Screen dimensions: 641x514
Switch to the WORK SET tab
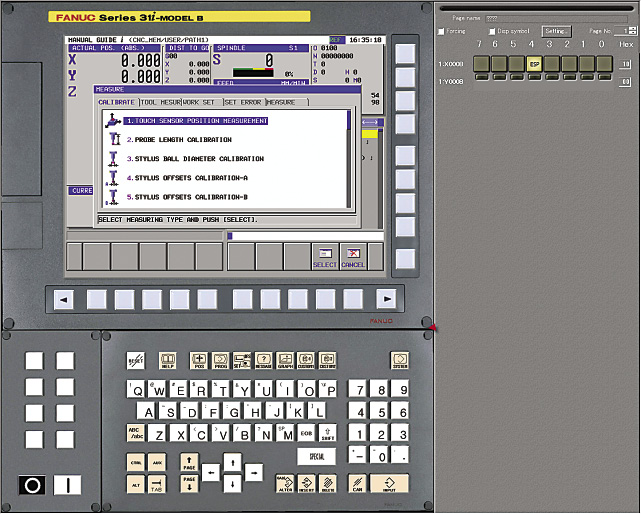pyautogui.click(x=202, y=102)
